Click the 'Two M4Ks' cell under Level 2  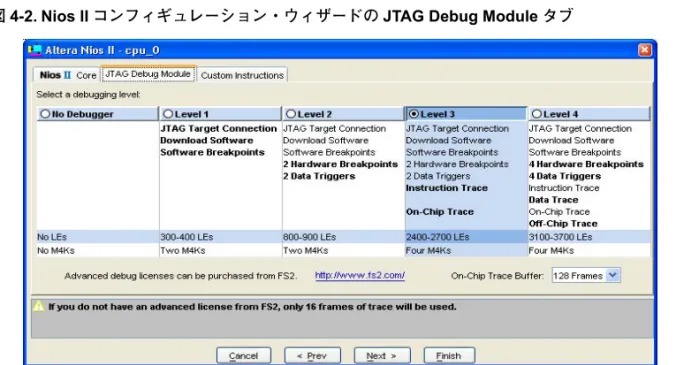(x=343, y=250)
